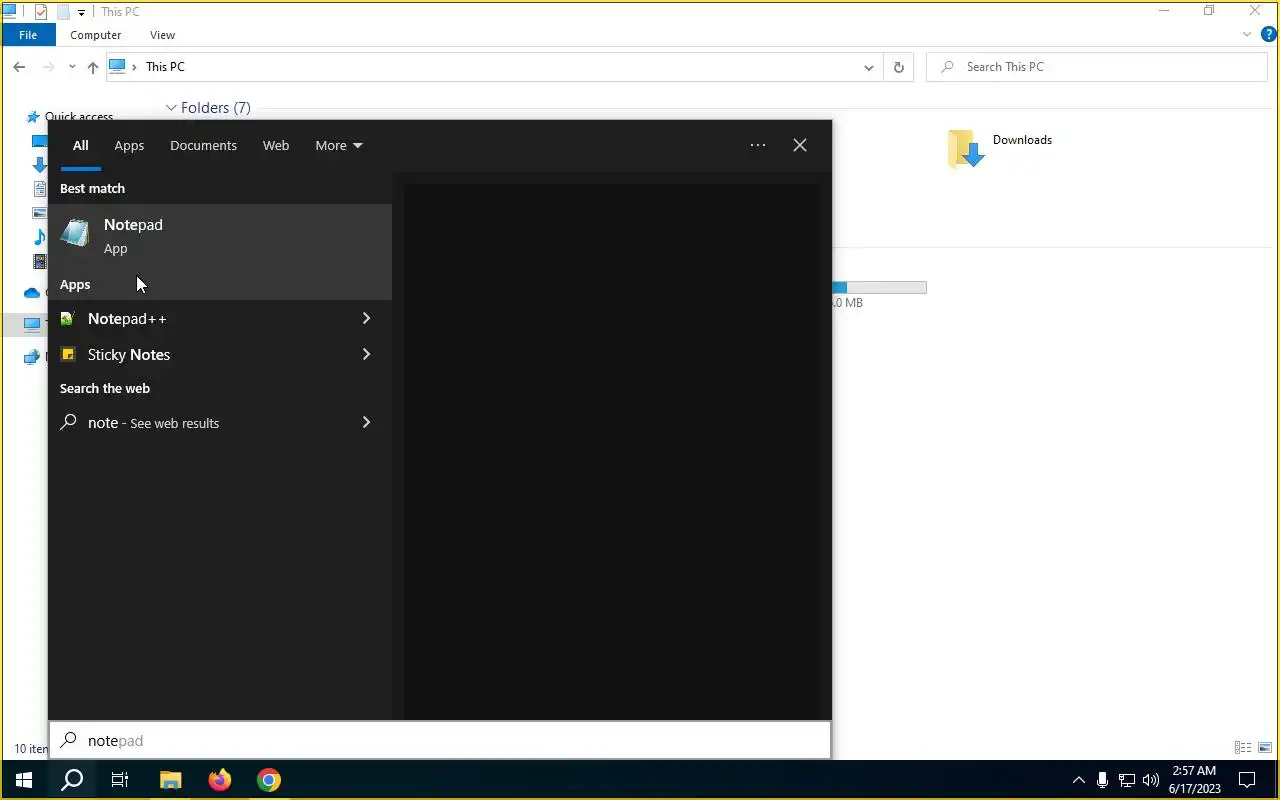Select the Web search tab
Screen dimensions: 1280x800
click(x=276, y=145)
